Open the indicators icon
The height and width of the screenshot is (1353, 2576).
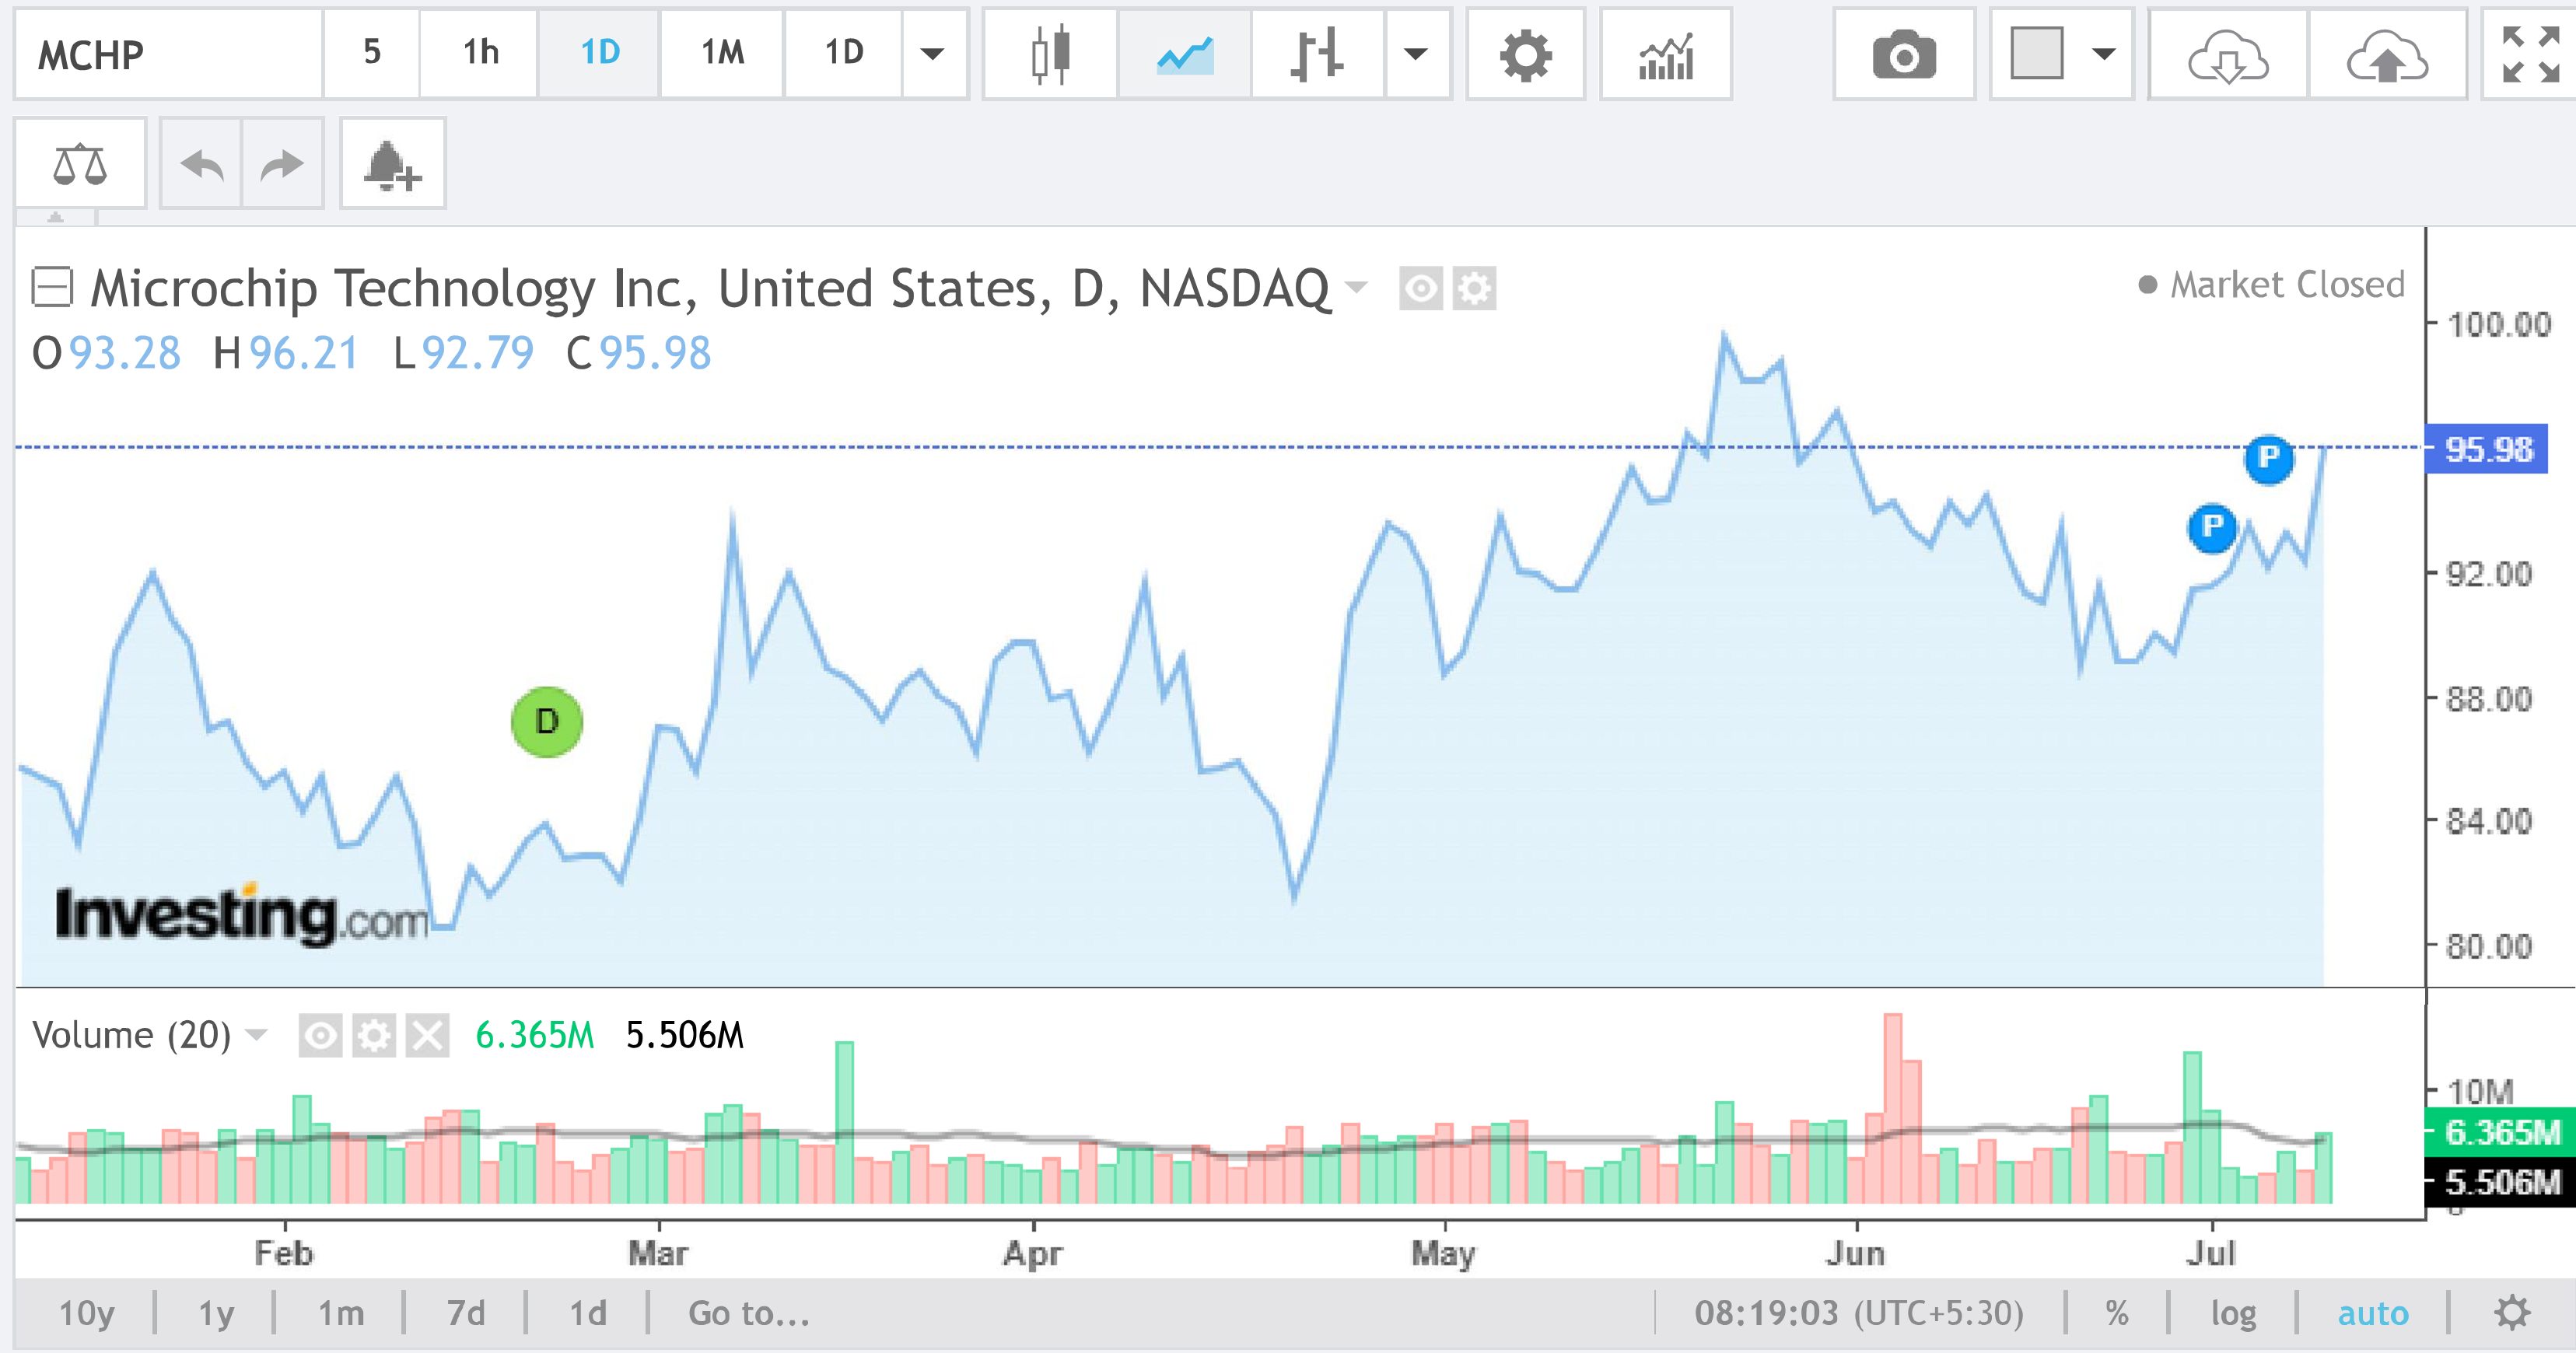[x=1665, y=54]
